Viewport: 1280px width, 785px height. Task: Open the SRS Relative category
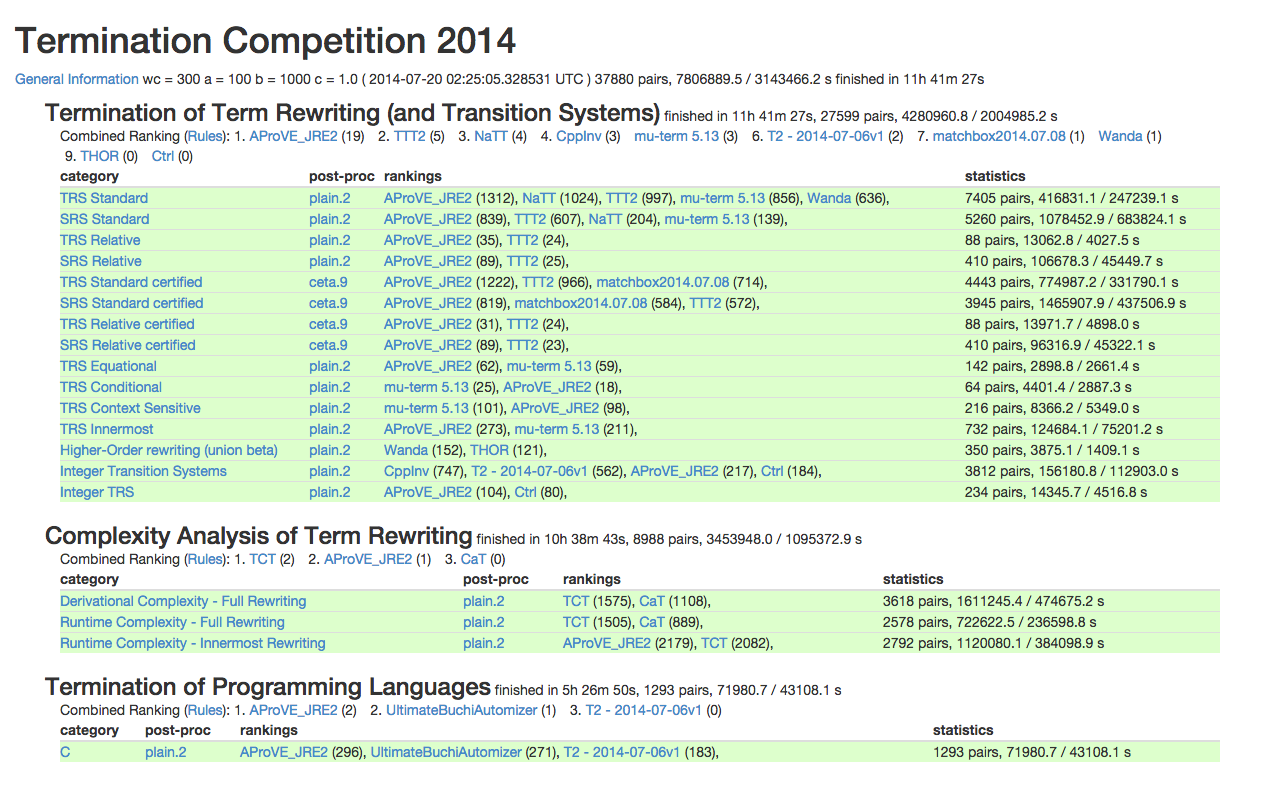click(x=101, y=261)
